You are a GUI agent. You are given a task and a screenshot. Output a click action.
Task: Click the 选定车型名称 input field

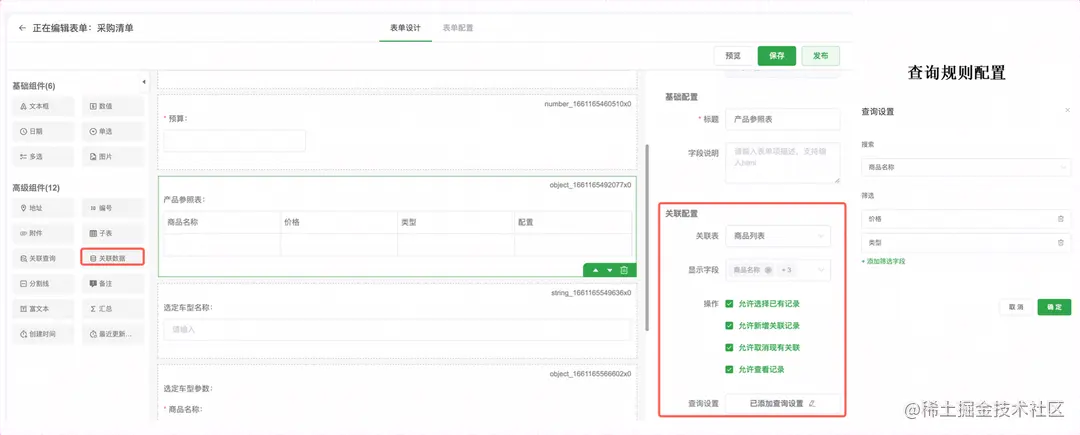[397, 330]
